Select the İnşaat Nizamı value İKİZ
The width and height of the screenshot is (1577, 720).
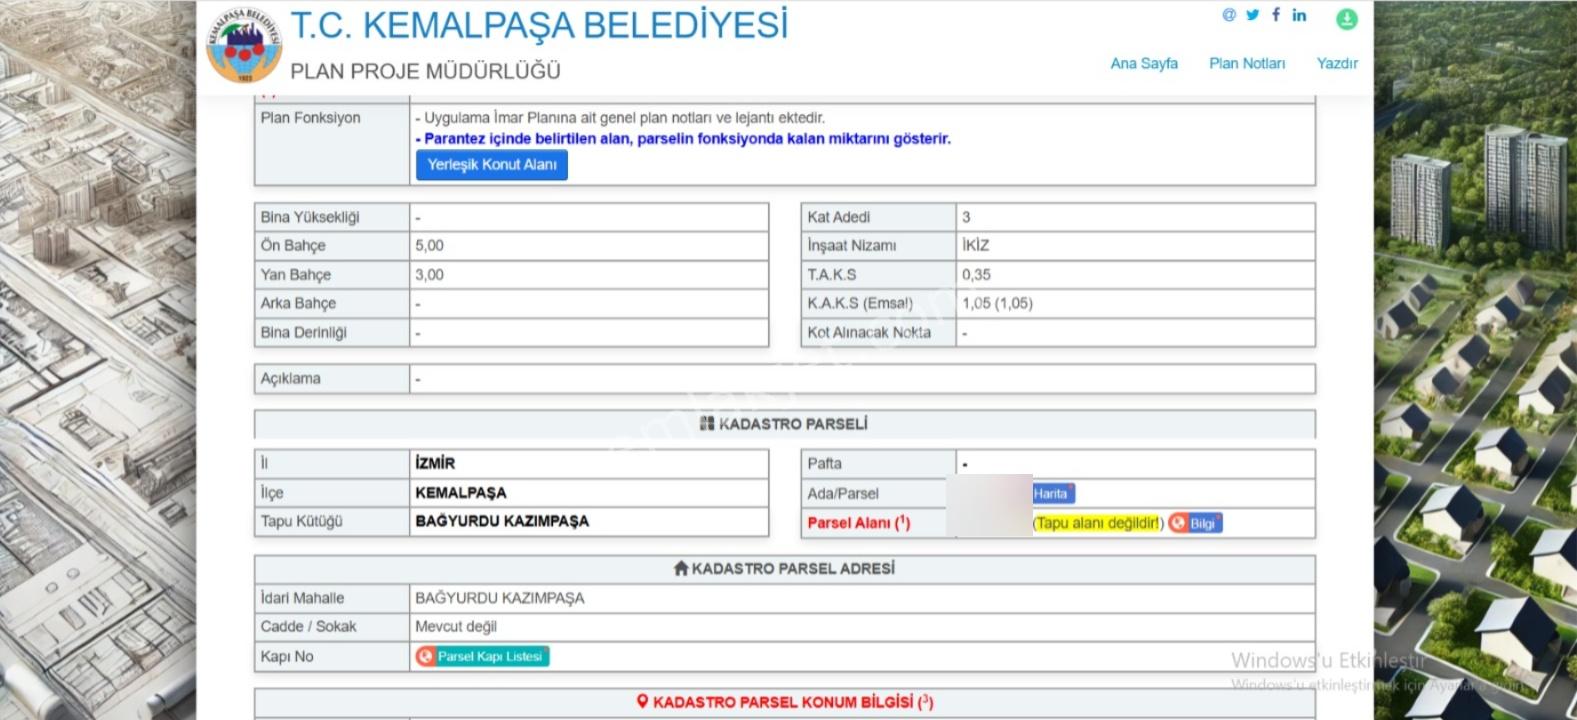coord(975,245)
